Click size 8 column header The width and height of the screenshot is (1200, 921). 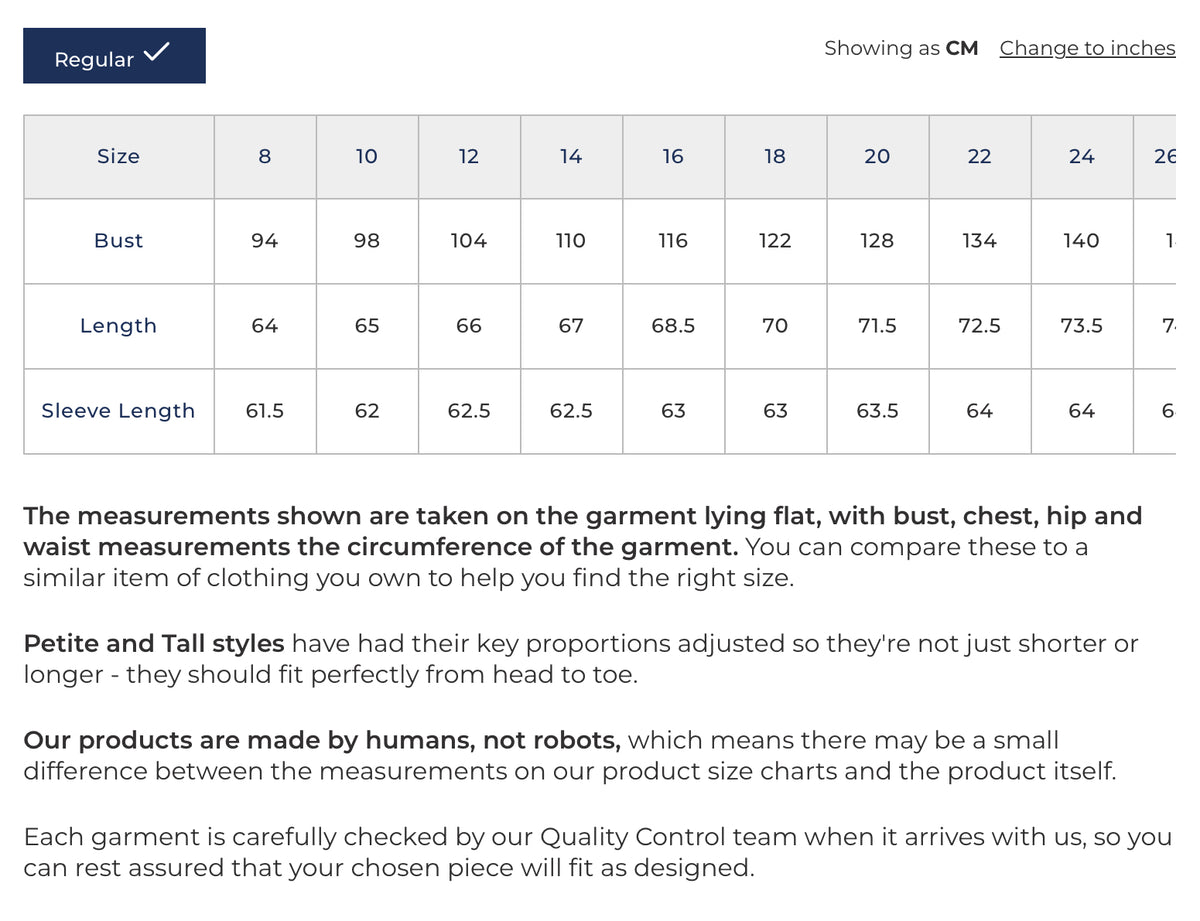coord(265,157)
